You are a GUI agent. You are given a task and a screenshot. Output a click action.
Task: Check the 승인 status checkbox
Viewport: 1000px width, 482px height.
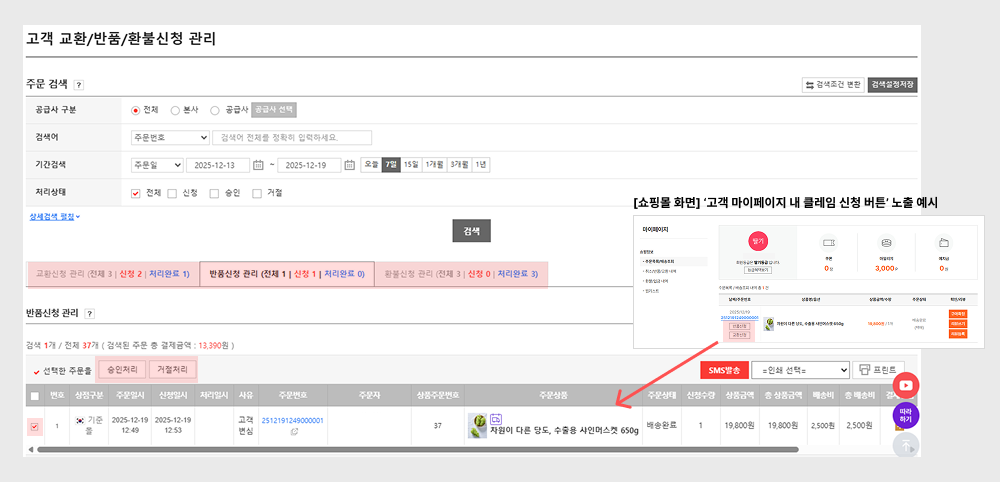(x=214, y=193)
